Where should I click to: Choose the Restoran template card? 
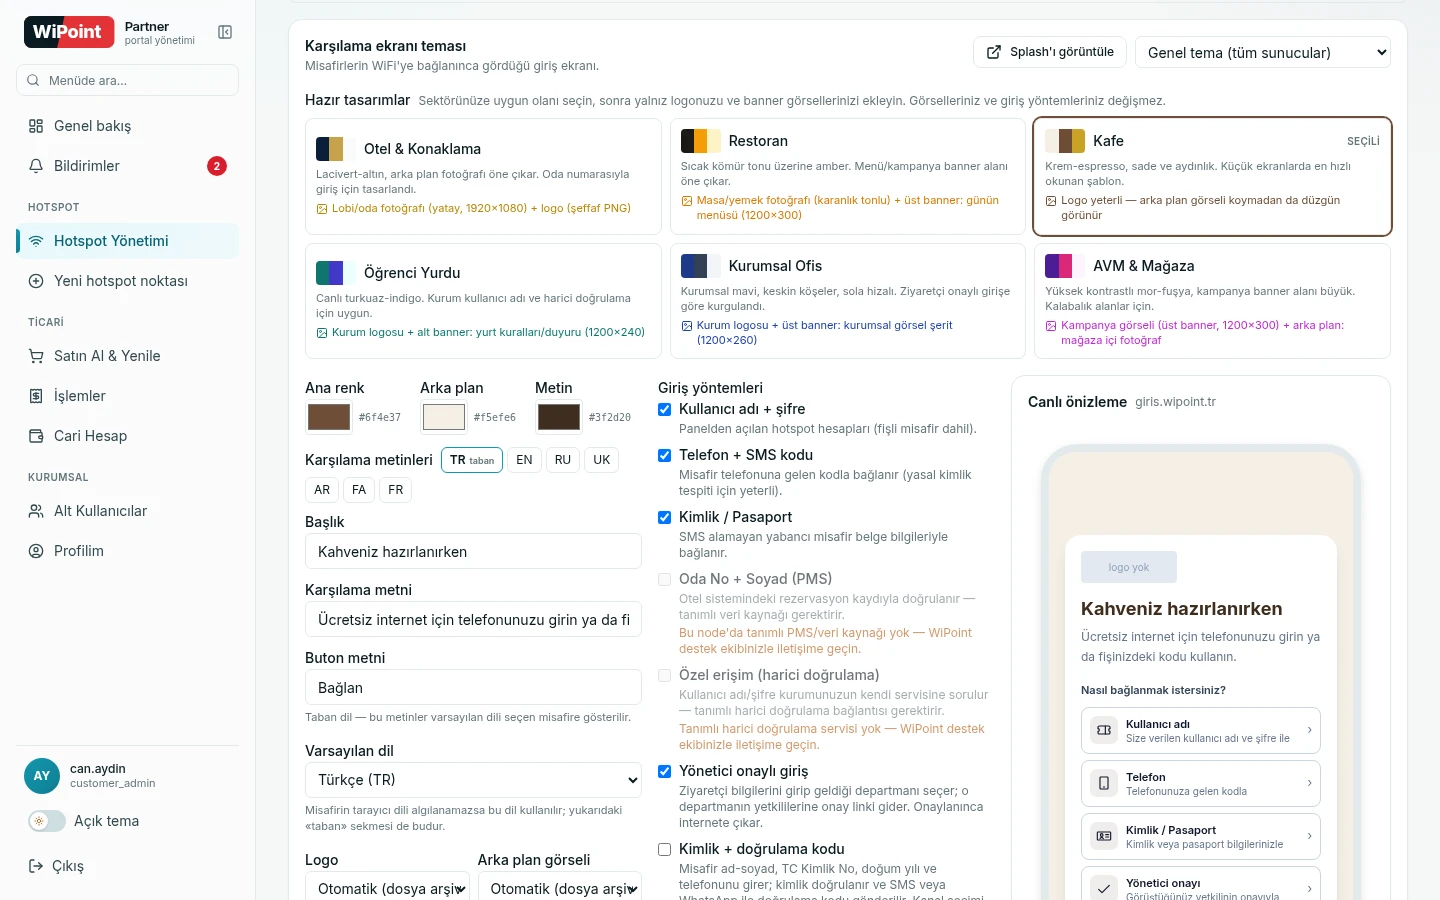pos(848,177)
